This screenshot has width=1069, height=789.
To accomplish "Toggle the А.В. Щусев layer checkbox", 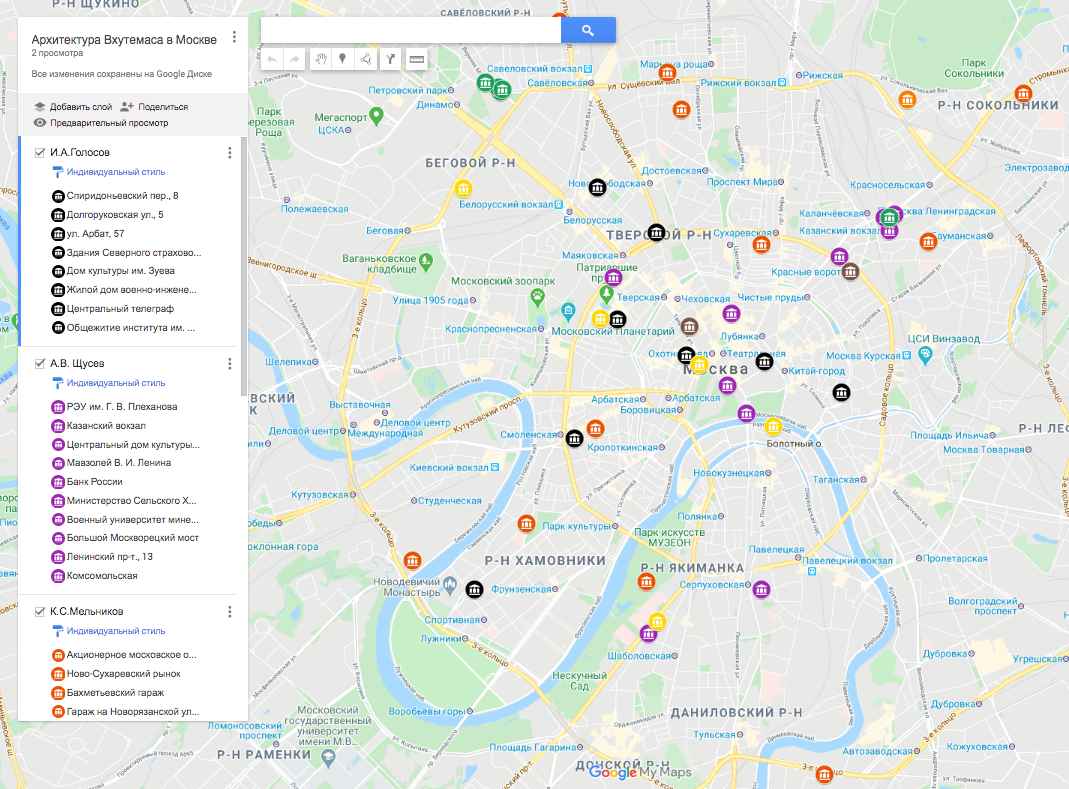I will tap(40, 363).
